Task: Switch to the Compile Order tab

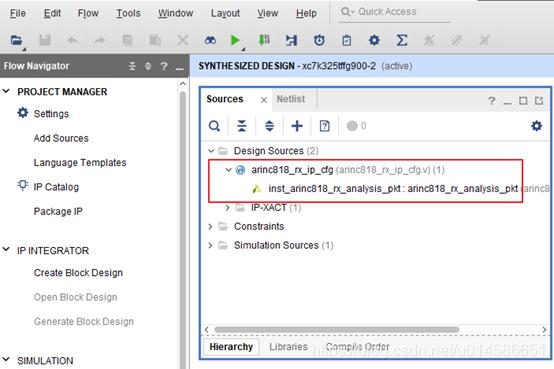Action: (x=357, y=347)
